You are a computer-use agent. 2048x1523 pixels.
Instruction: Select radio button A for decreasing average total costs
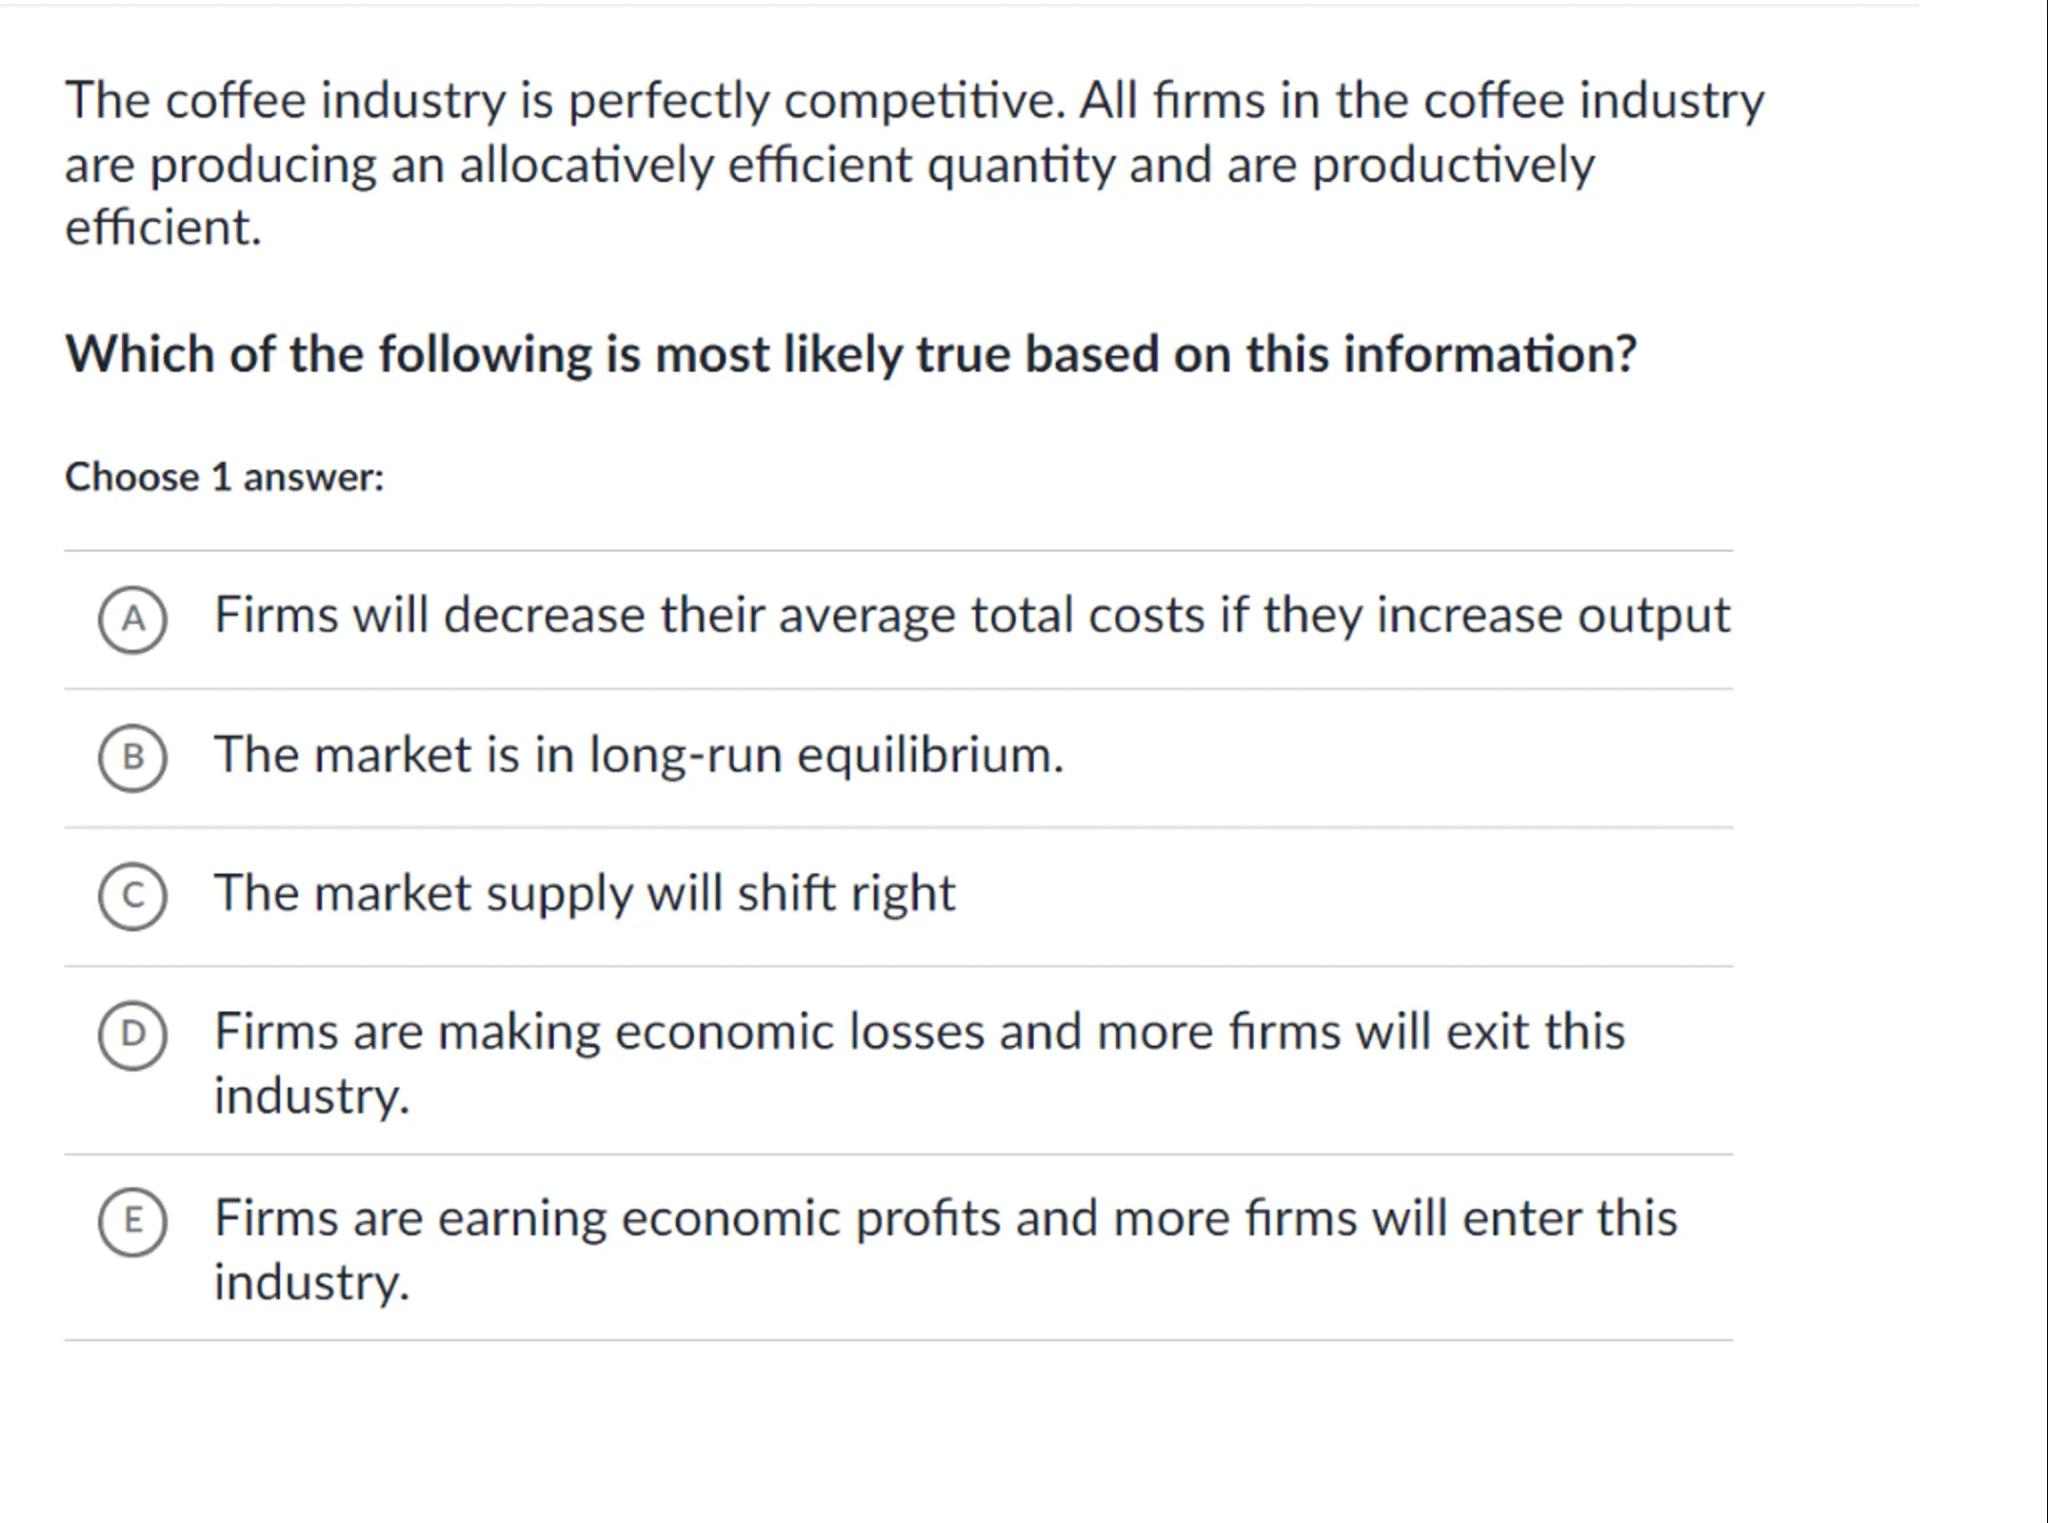pos(132,620)
